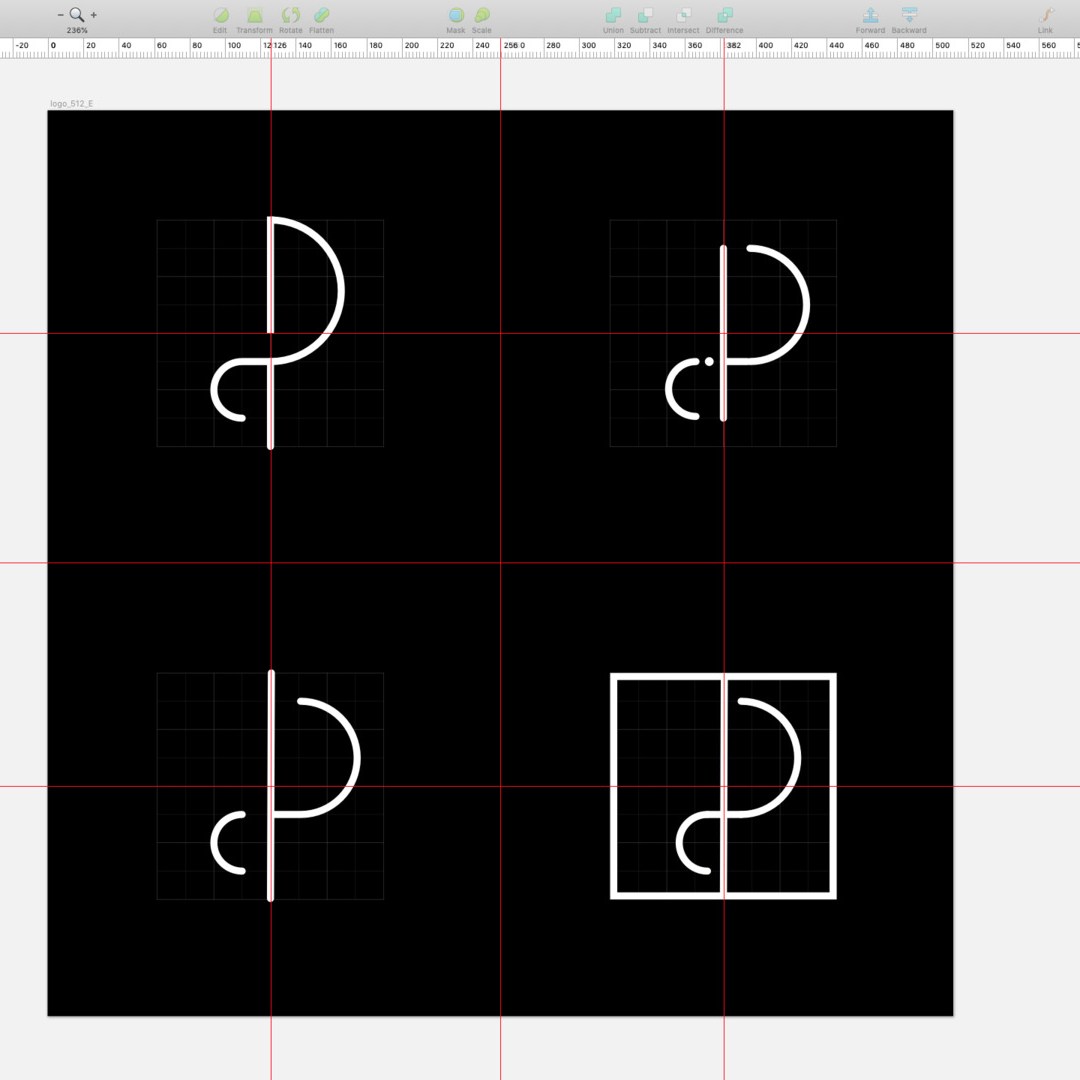Zoom out with the minus button
The width and height of the screenshot is (1080, 1080).
[61, 14]
